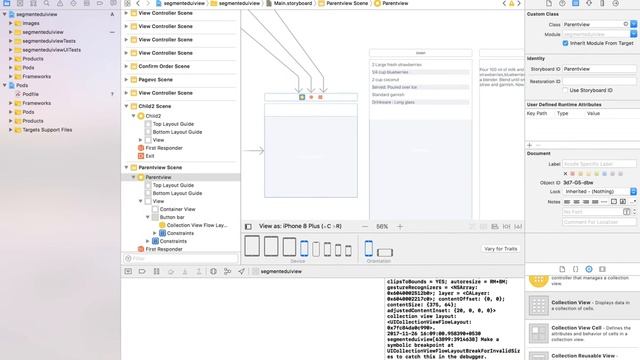This screenshot has height=360, width=640.
Task: Open the Issue navigator warning triangle
Action: (60, 3)
